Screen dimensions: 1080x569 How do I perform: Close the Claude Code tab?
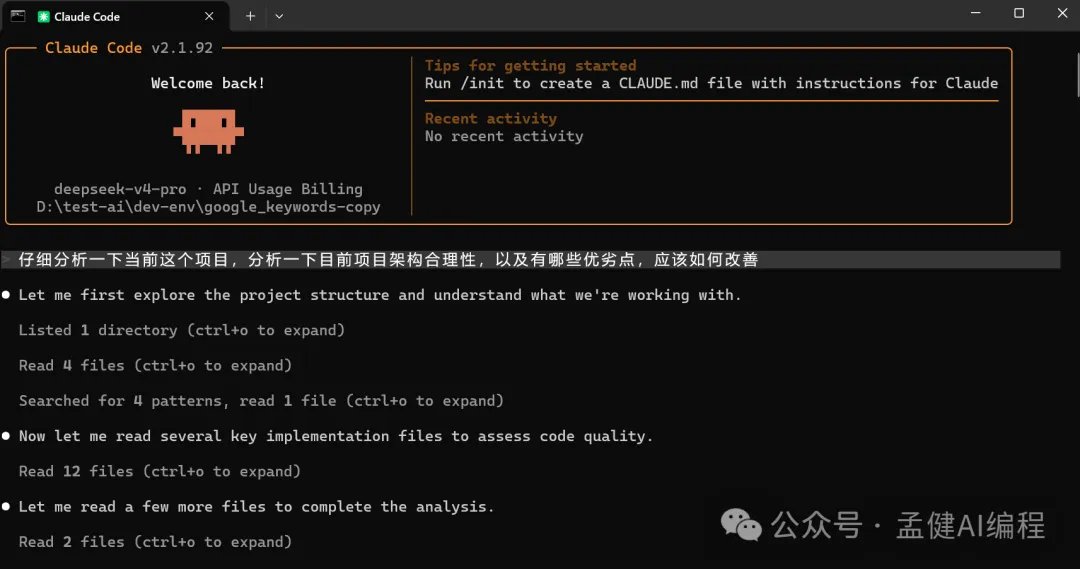coord(209,16)
